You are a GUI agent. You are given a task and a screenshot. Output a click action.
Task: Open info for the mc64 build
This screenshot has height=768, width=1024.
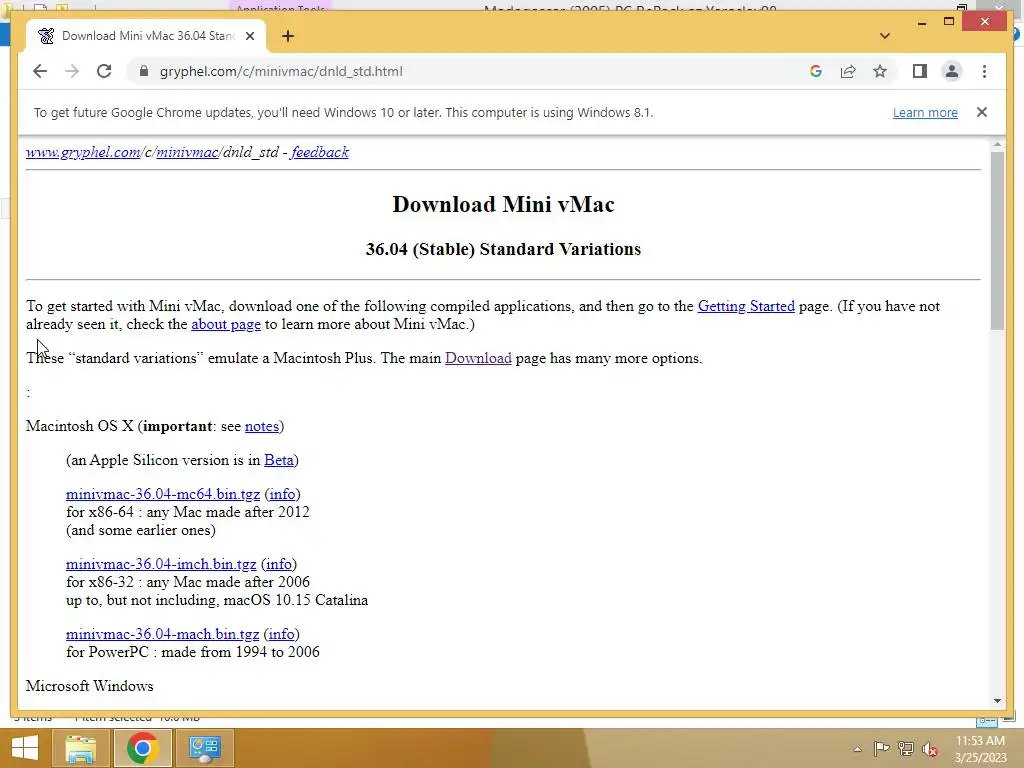coord(282,494)
